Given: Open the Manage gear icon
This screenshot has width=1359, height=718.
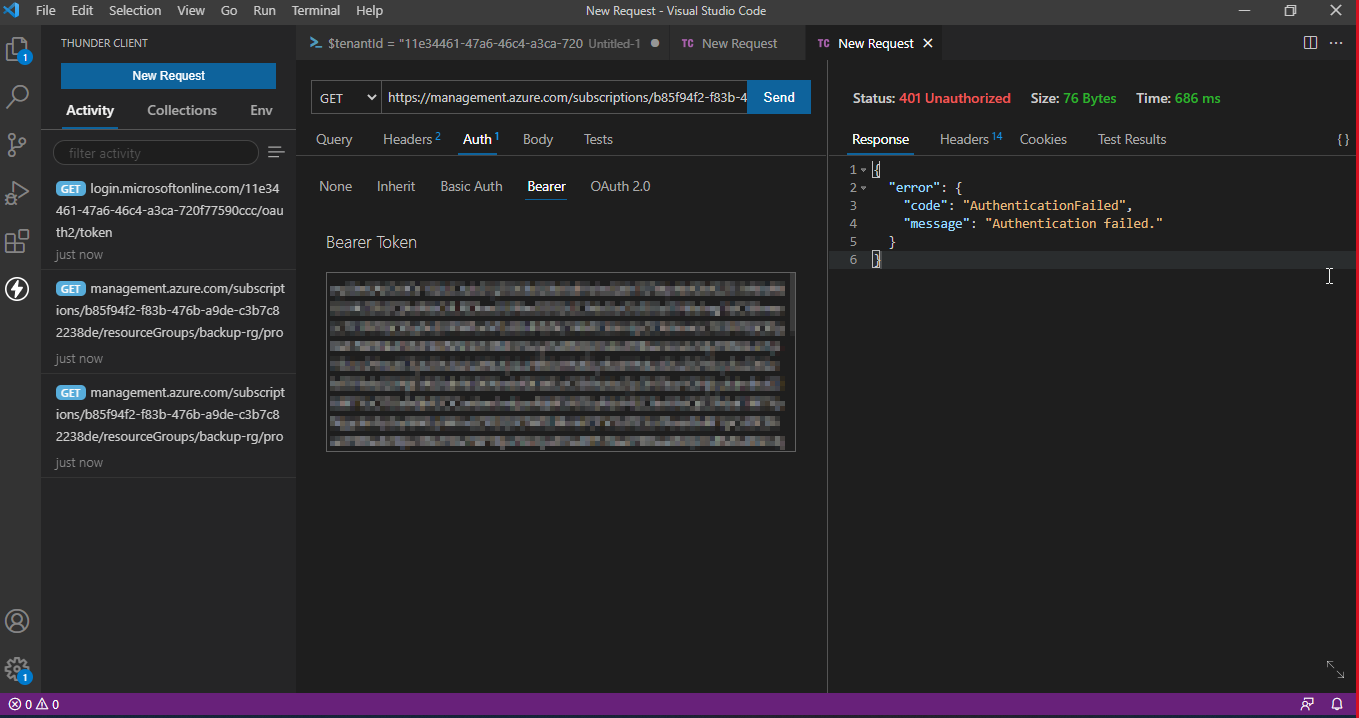Looking at the screenshot, I should (18, 669).
